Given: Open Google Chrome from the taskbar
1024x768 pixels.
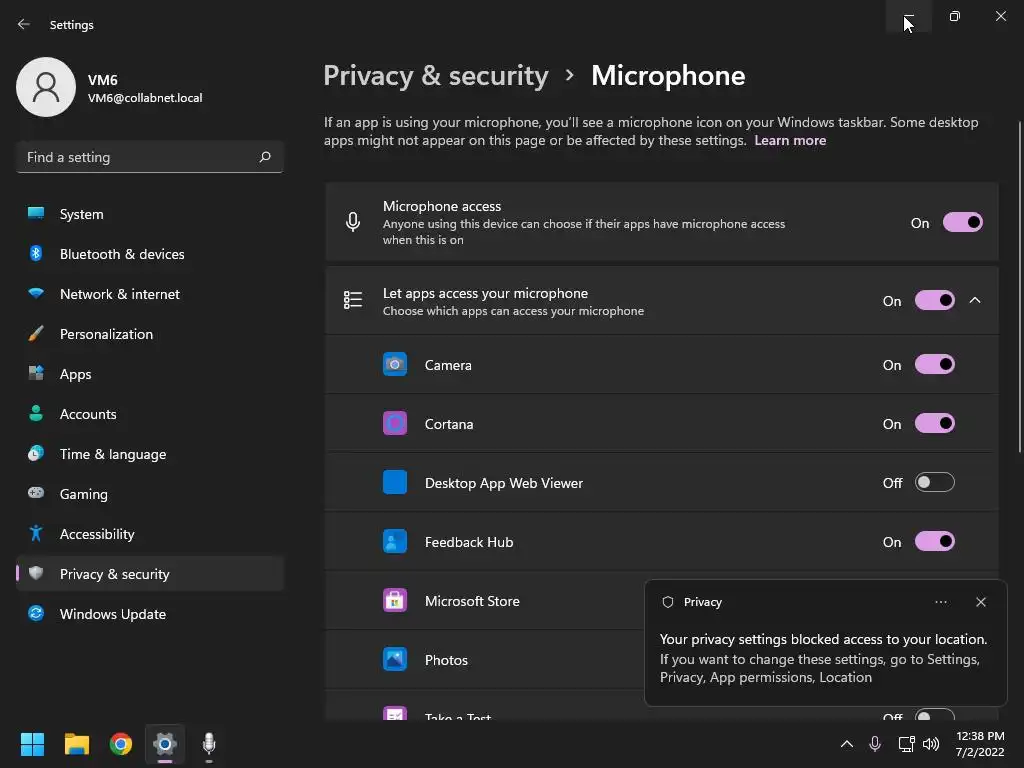Looking at the screenshot, I should coord(121,744).
